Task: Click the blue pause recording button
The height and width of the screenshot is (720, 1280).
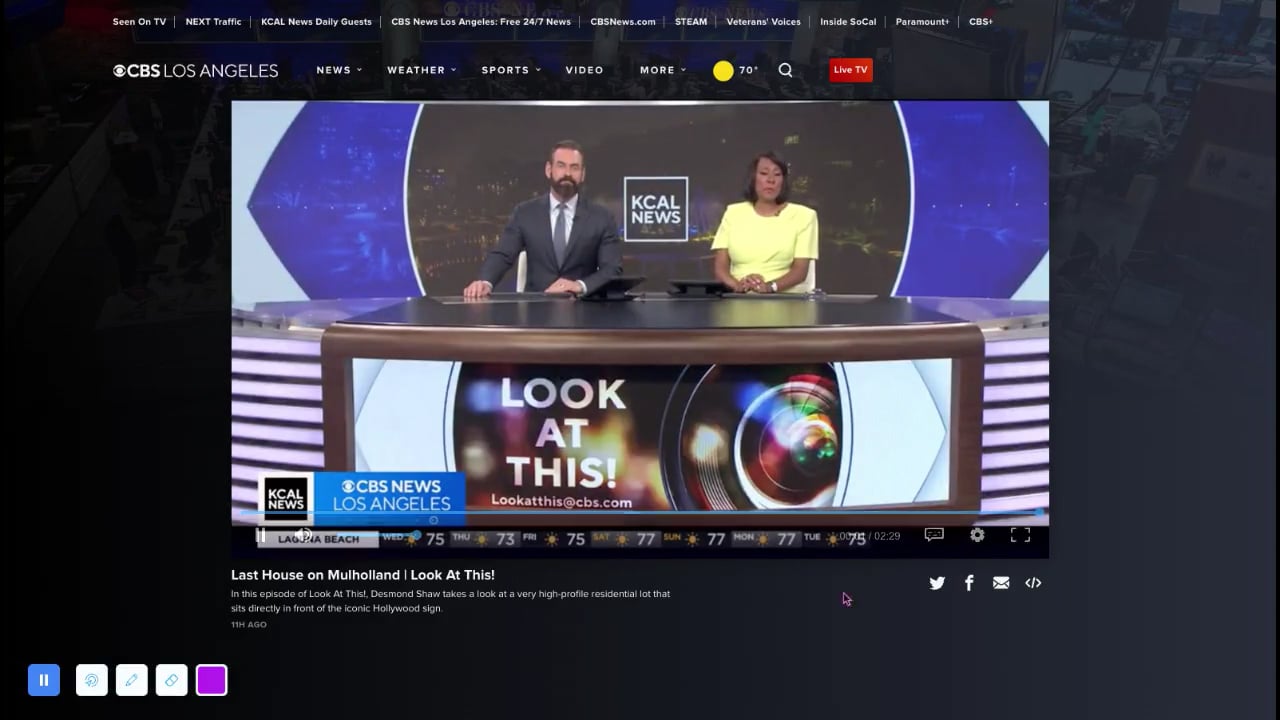Action: coord(44,680)
